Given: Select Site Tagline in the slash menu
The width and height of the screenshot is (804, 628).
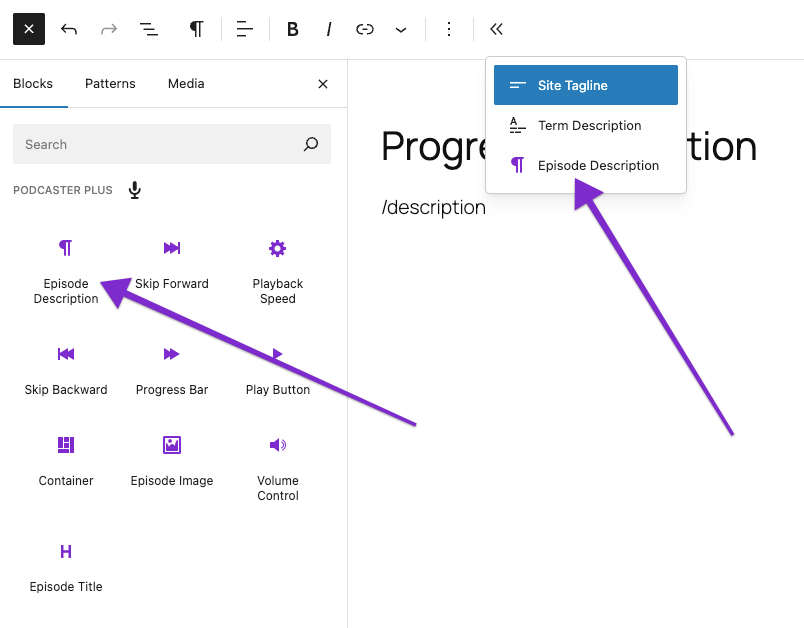Looking at the screenshot, I should click(586, 85).
